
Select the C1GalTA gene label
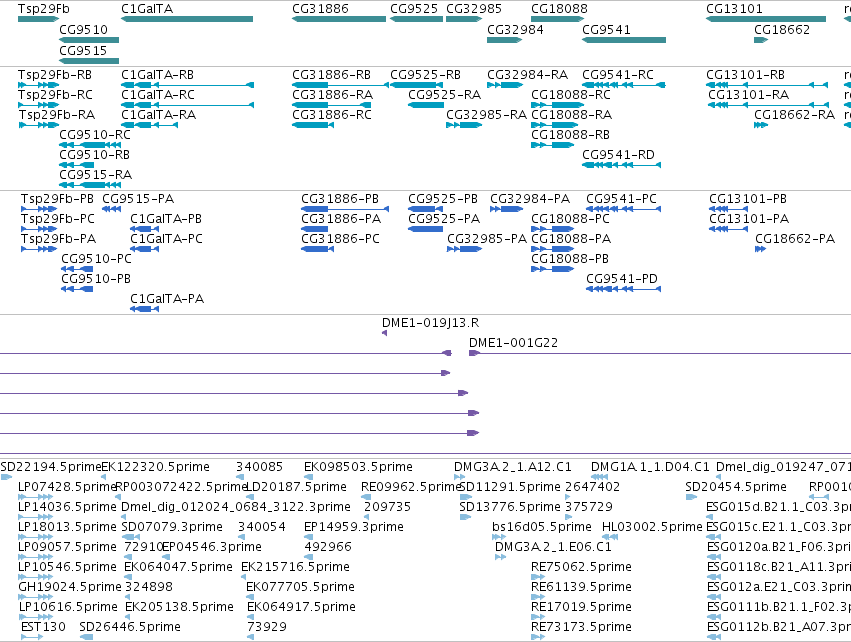tap(147, 9)
